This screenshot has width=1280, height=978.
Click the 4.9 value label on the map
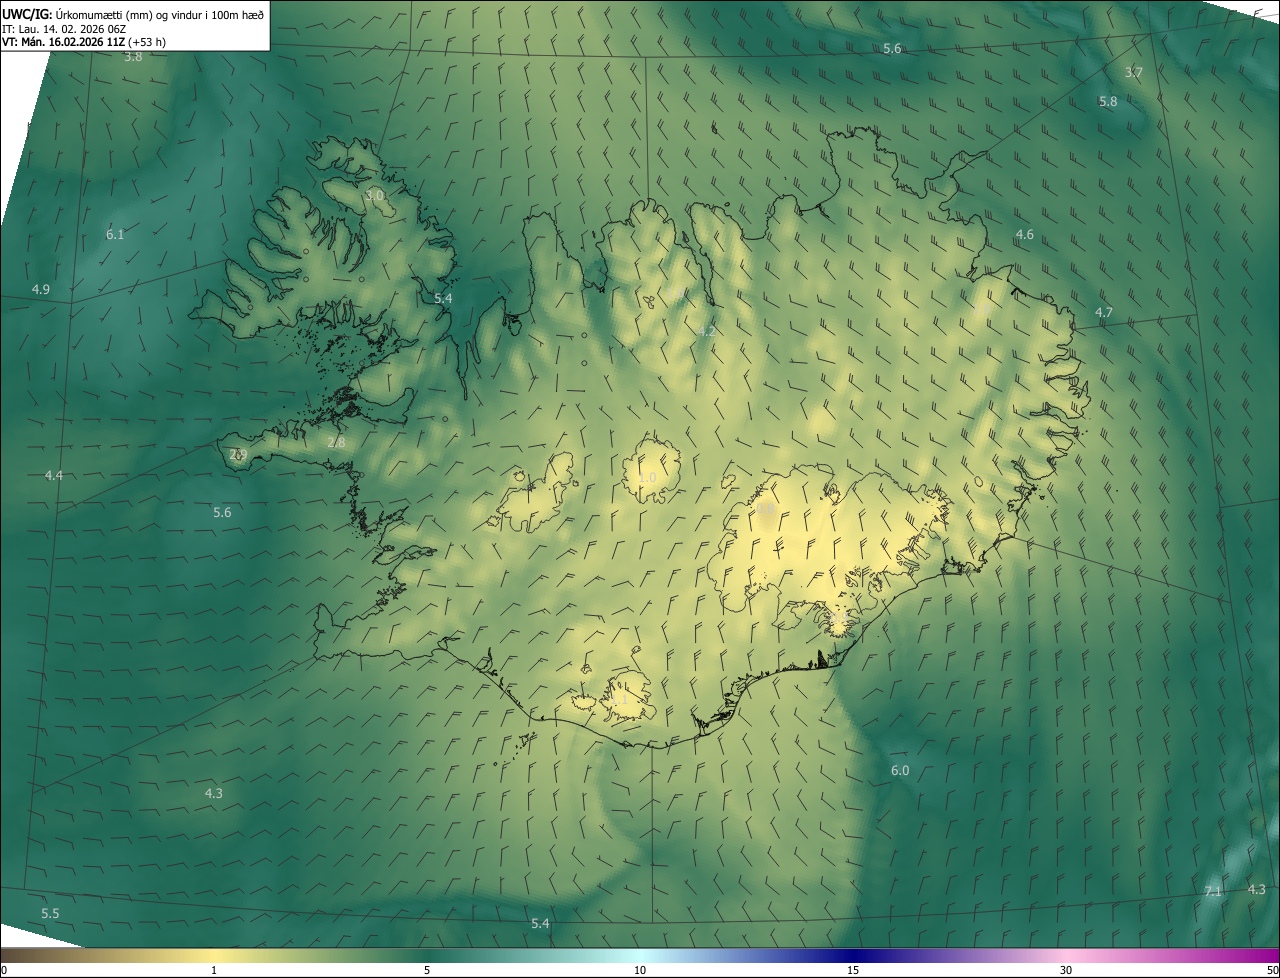[41, 290]
